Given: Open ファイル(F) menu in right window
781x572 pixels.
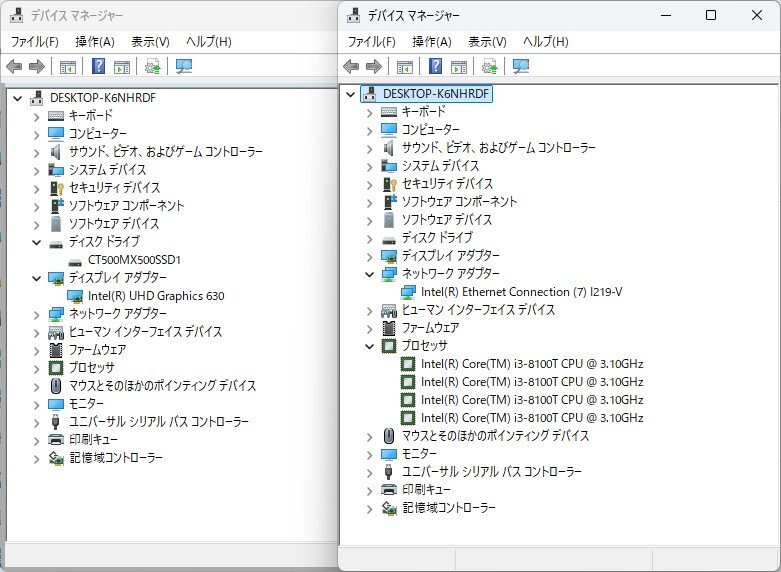Looking at the screenshot, I should [372, 41].
